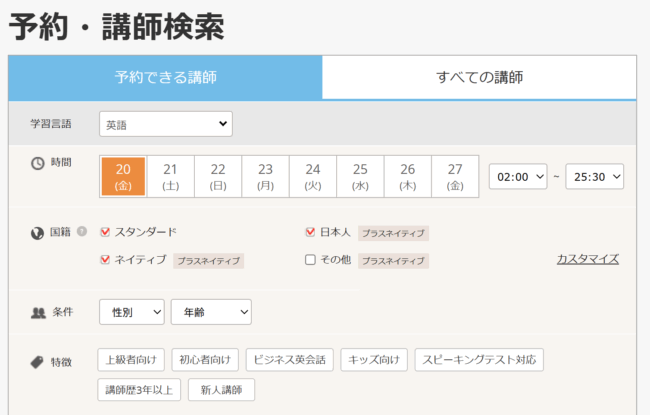Choose date 23 (月) in the date picker

point(265,176)
